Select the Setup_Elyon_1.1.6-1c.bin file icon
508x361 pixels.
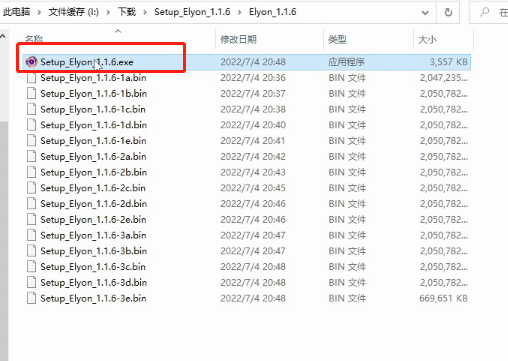tap(31, 109)
